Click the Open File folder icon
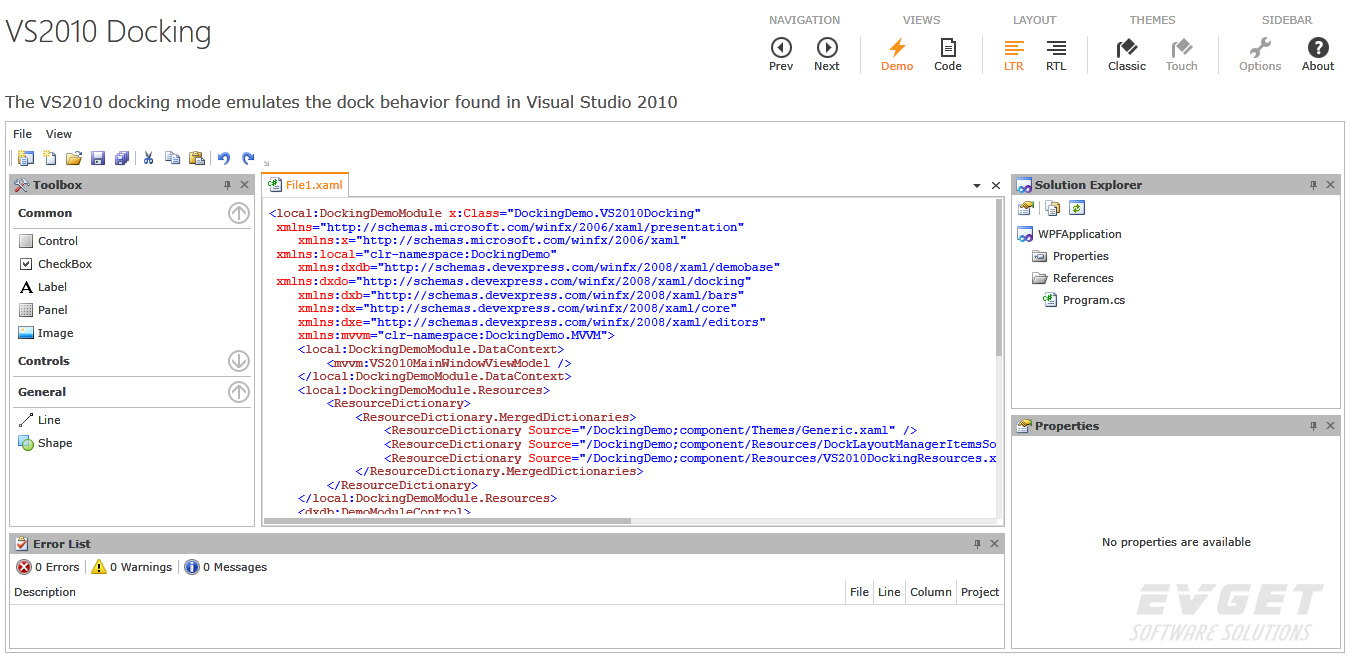The image size is (1363, 667). (x=74, y=158)
